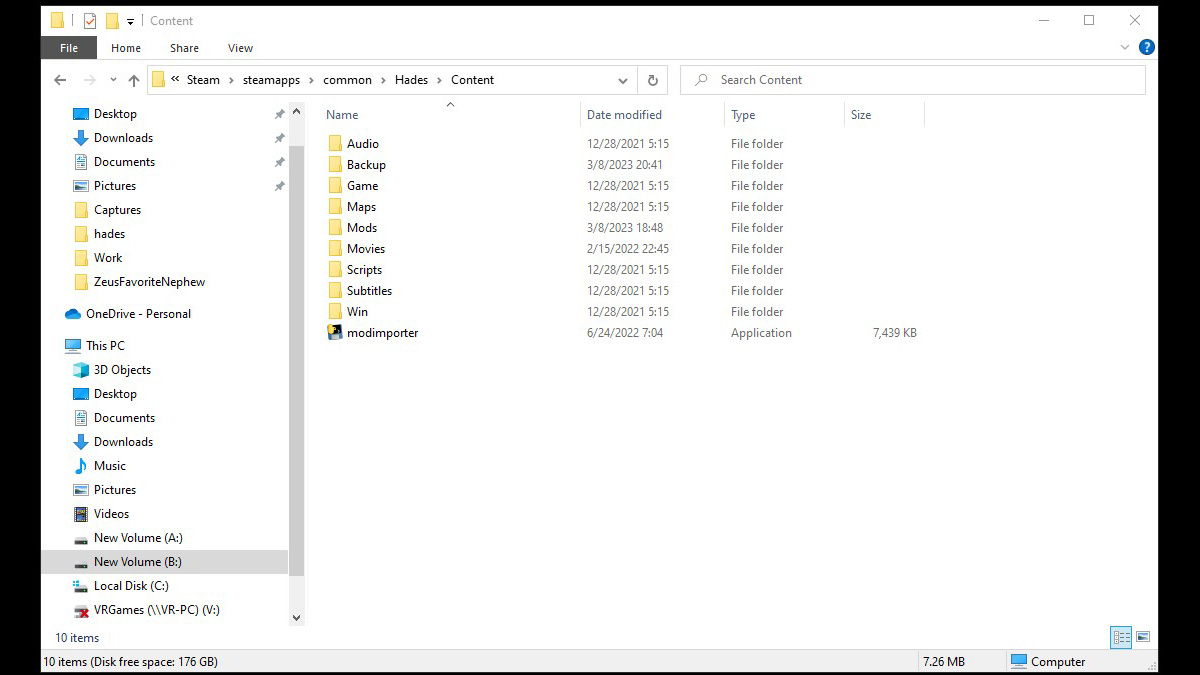Go back to the previous folder
Viewport: 1200px width, 675px height.
[60, 79]
